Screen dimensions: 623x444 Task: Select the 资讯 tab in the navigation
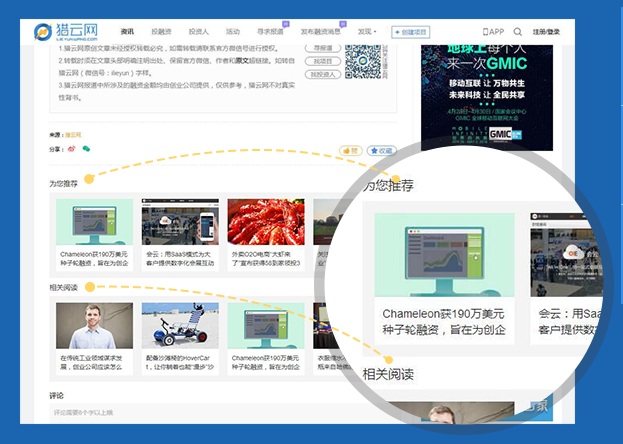[x=127, y=32]
